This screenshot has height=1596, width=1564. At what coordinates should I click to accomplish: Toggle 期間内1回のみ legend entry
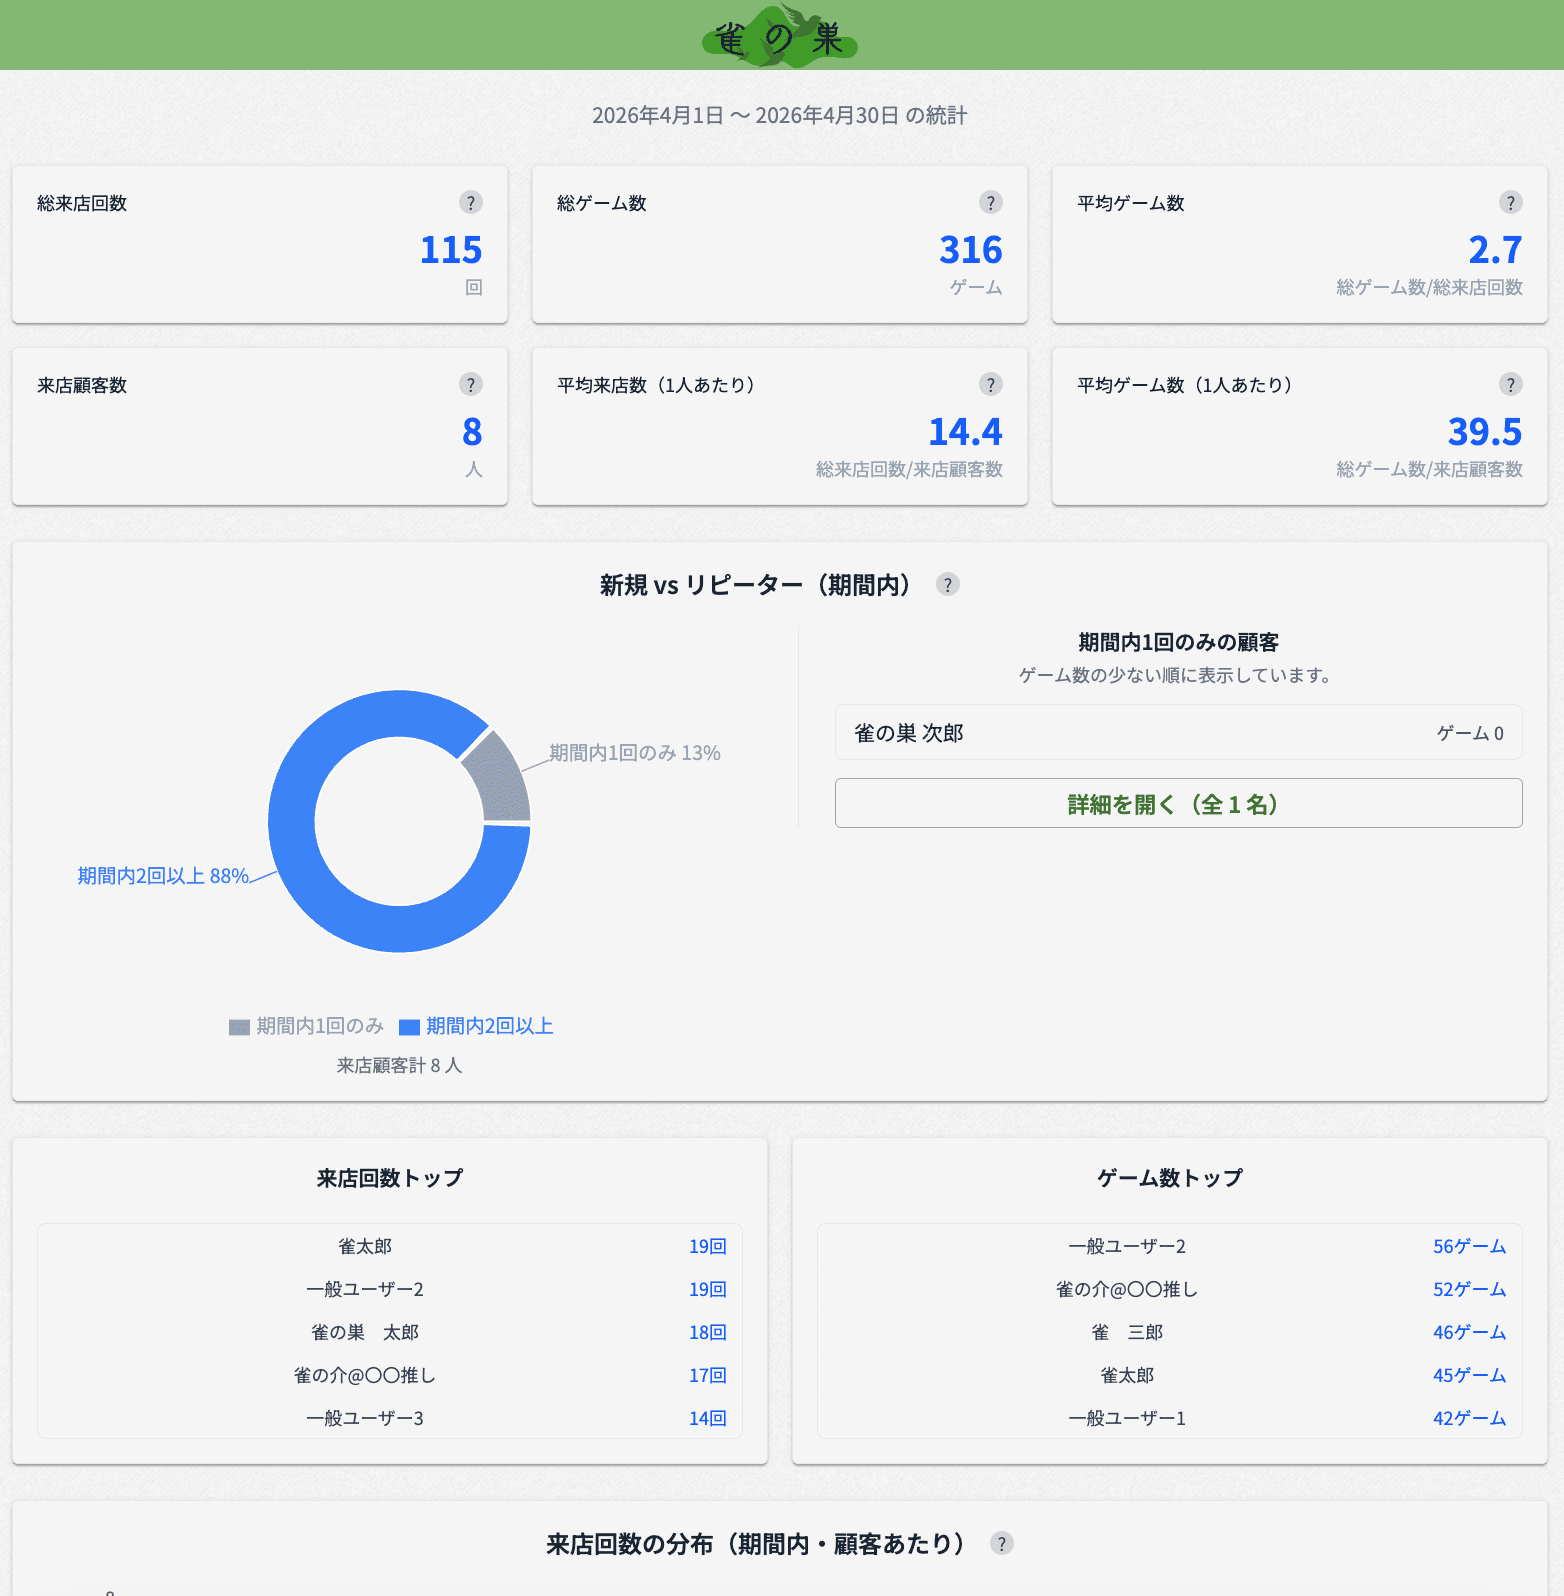(x=306, y=1026)
